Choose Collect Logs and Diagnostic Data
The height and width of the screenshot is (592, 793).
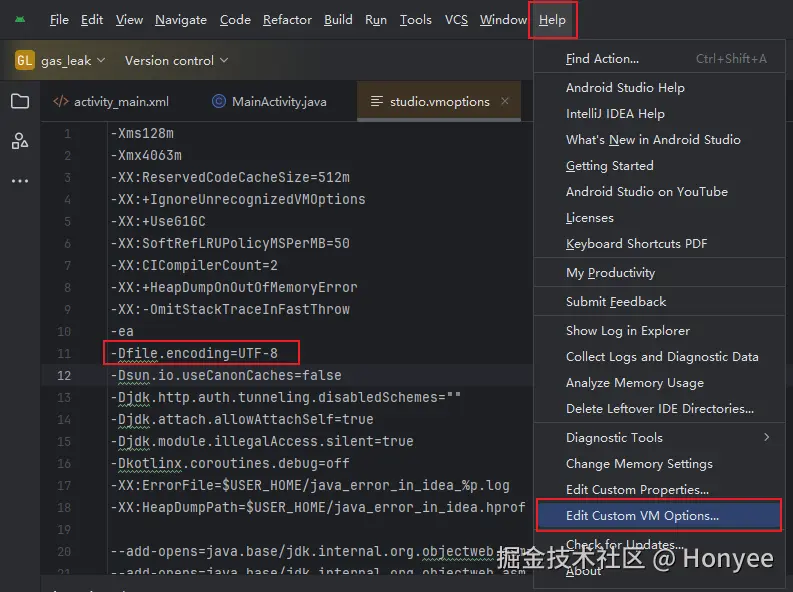click(659, 357)
